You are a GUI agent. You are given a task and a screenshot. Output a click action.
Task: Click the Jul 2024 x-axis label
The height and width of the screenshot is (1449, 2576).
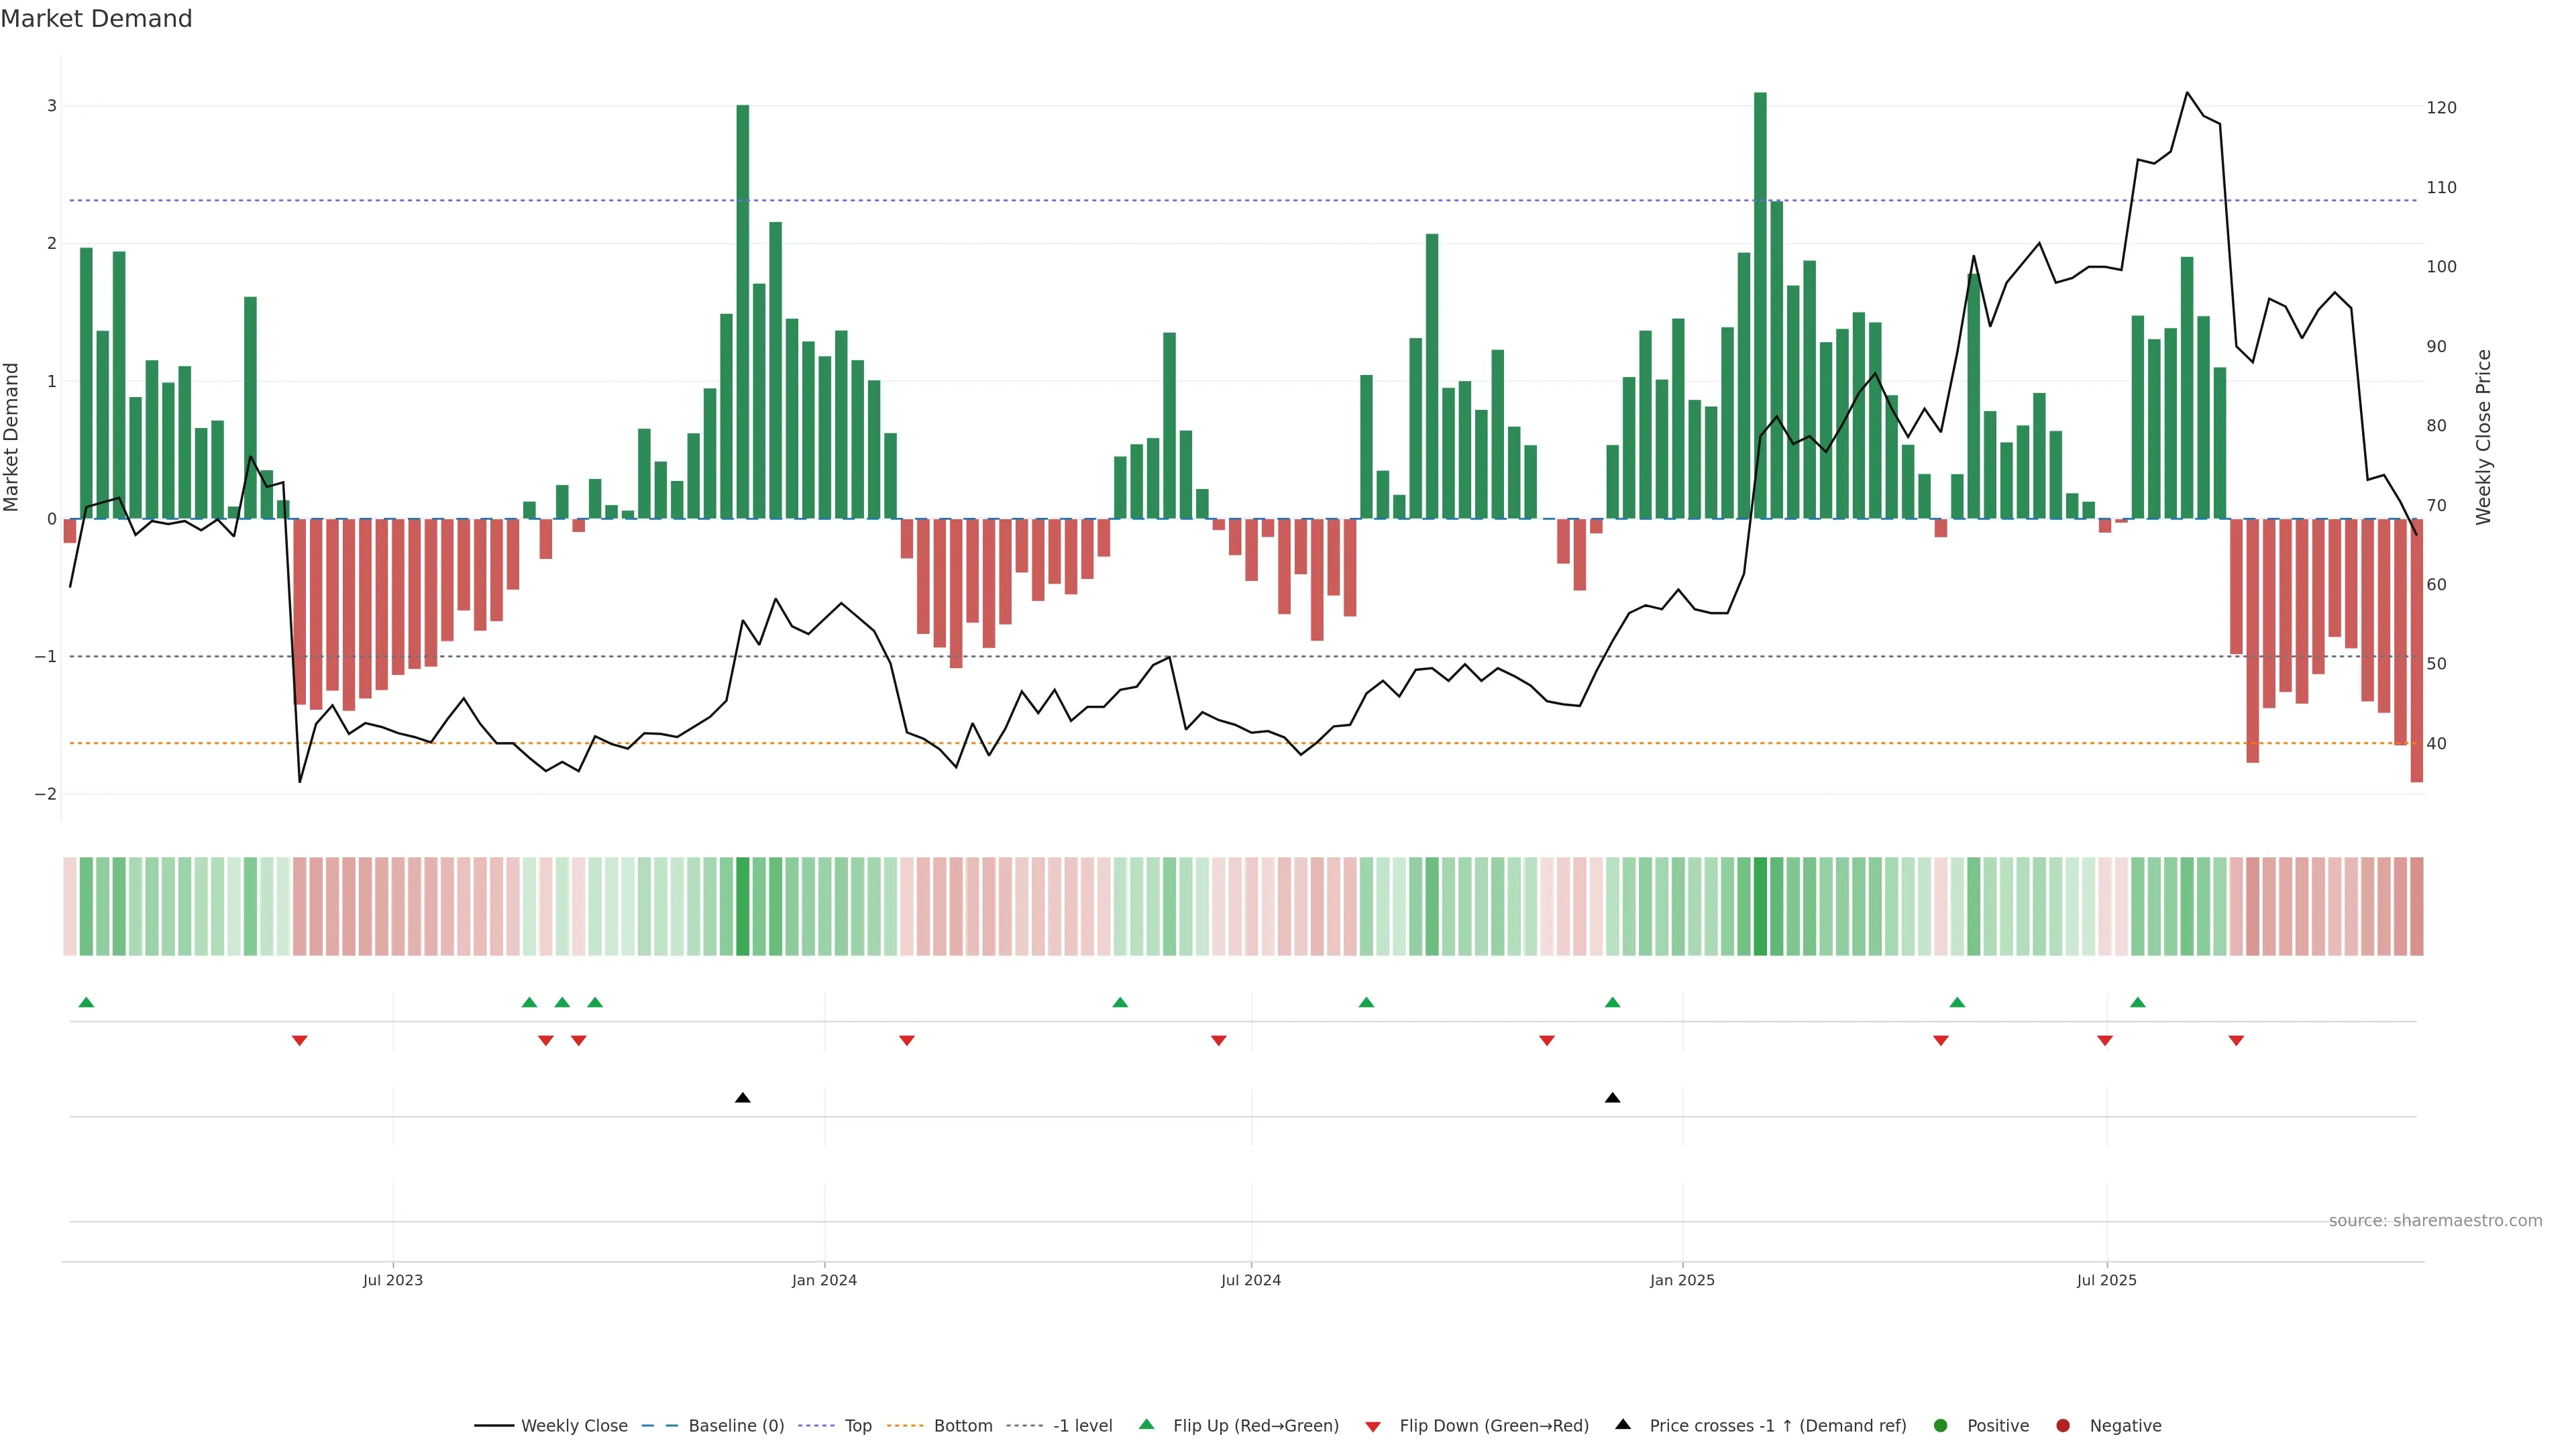pos(1250,1280)
